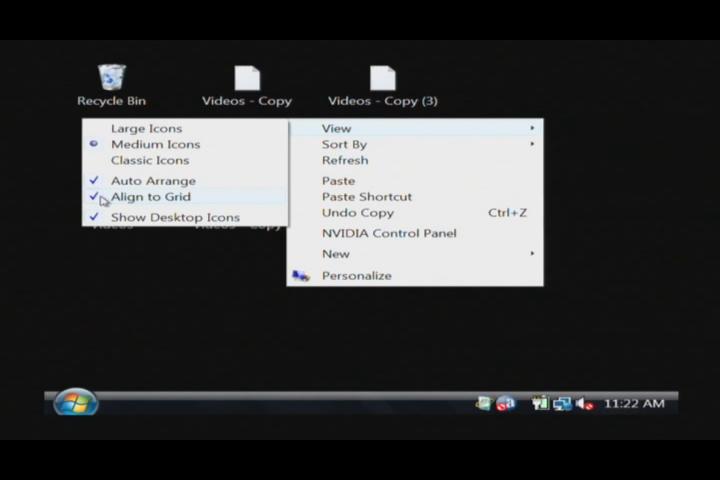Click the Personalize icon in context menu
This screenshot has width=720, height=480.
pyautogui.click(x=301, y=276)
